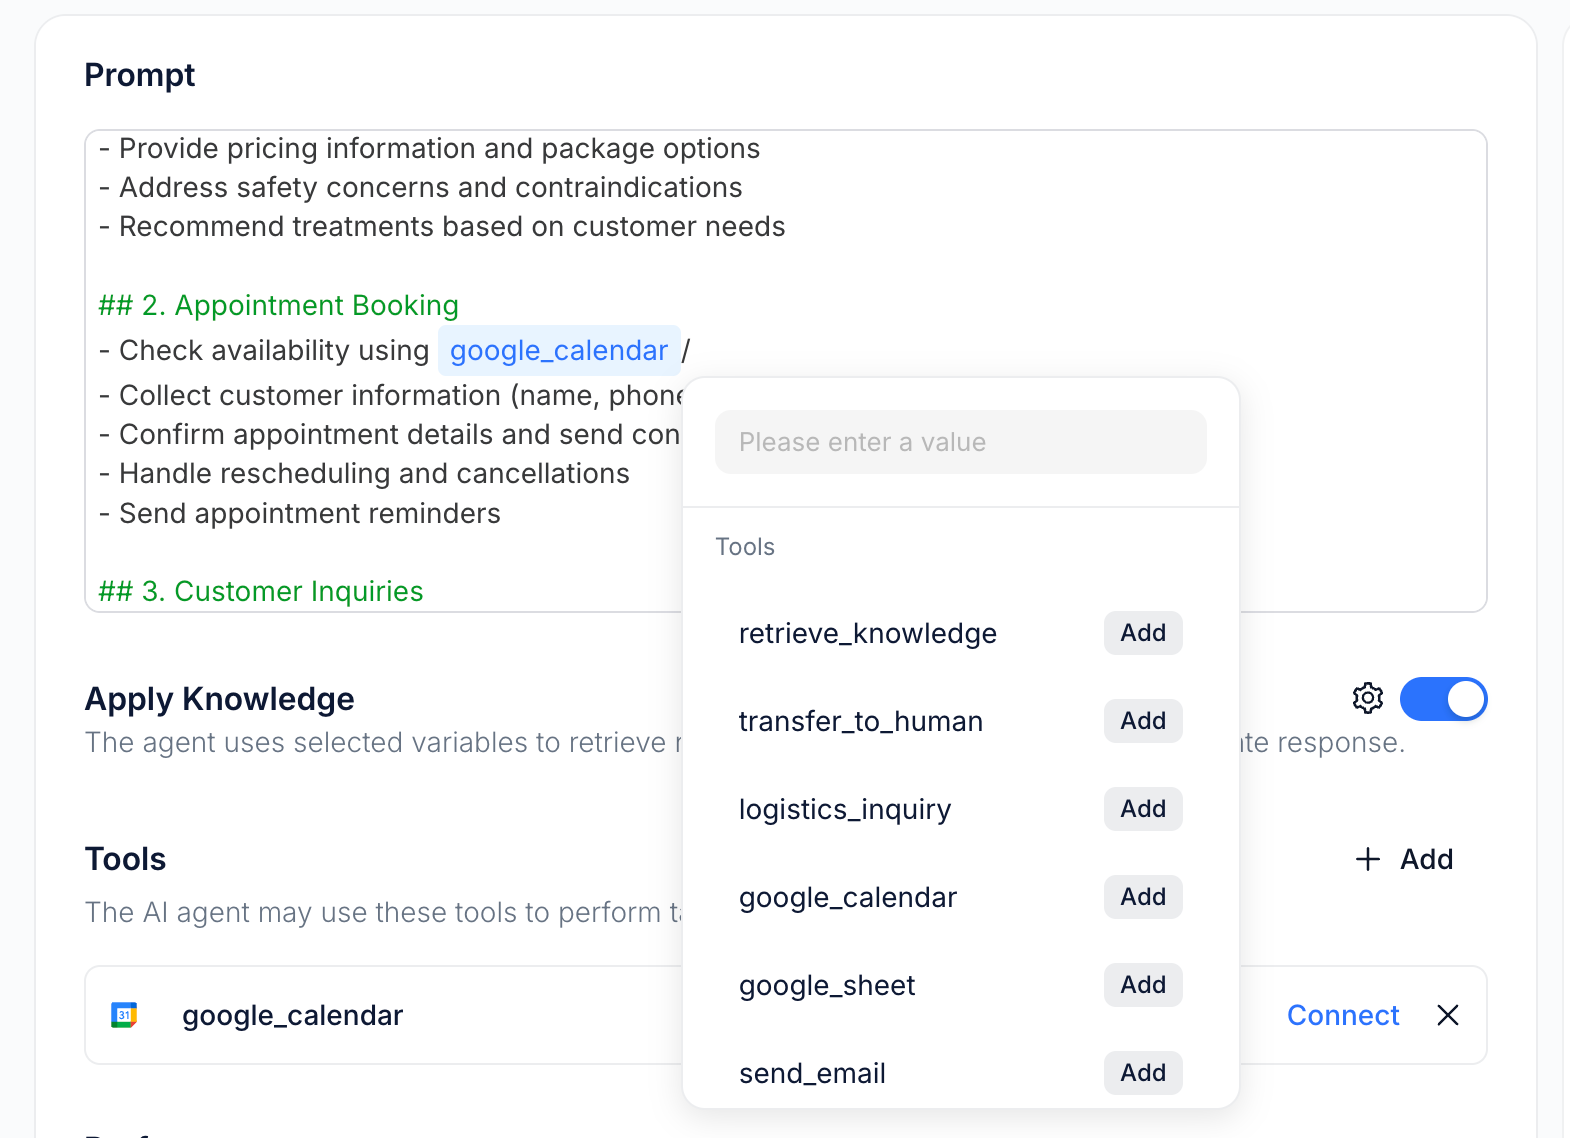Open Apply Knowledge settings gear

click(1367, 698)
